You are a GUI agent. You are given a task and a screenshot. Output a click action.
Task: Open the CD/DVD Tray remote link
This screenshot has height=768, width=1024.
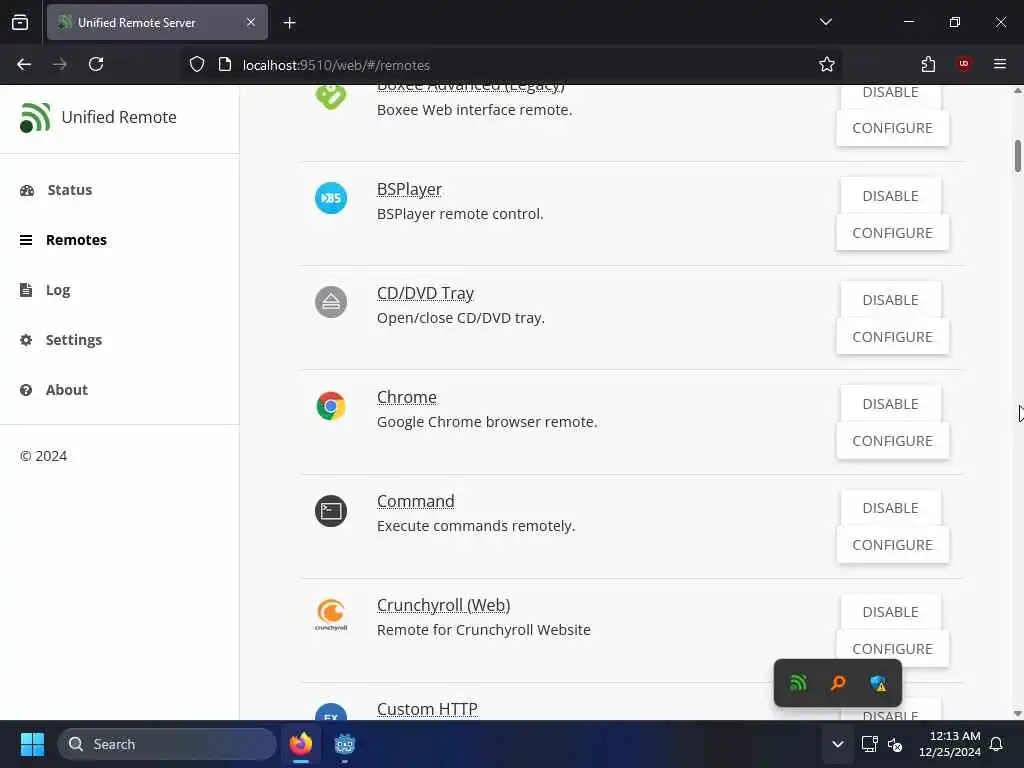click(x=425, y=293)
